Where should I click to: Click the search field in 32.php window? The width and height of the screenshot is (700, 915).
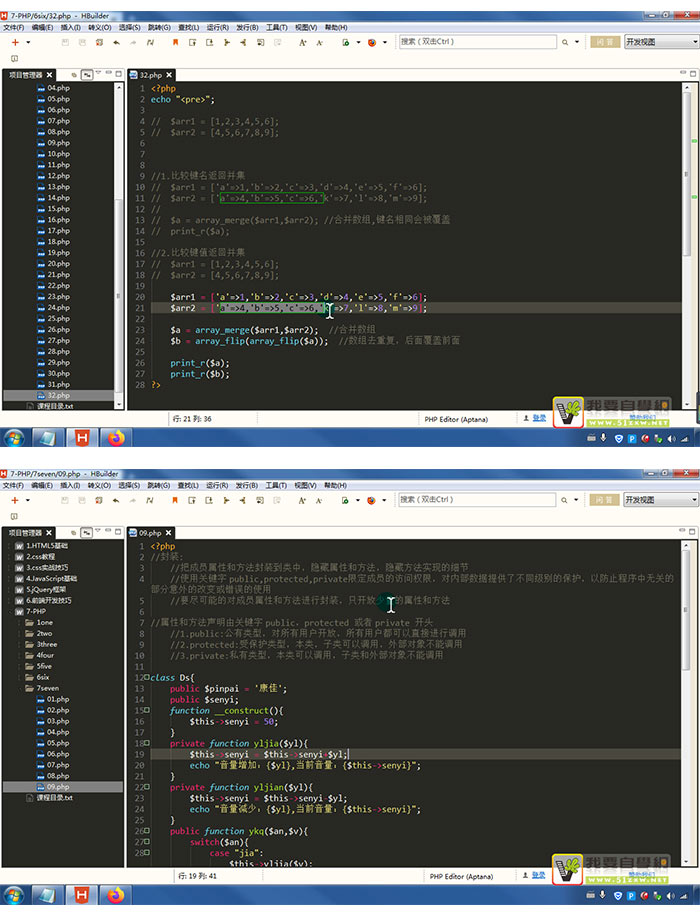point(478,42)
